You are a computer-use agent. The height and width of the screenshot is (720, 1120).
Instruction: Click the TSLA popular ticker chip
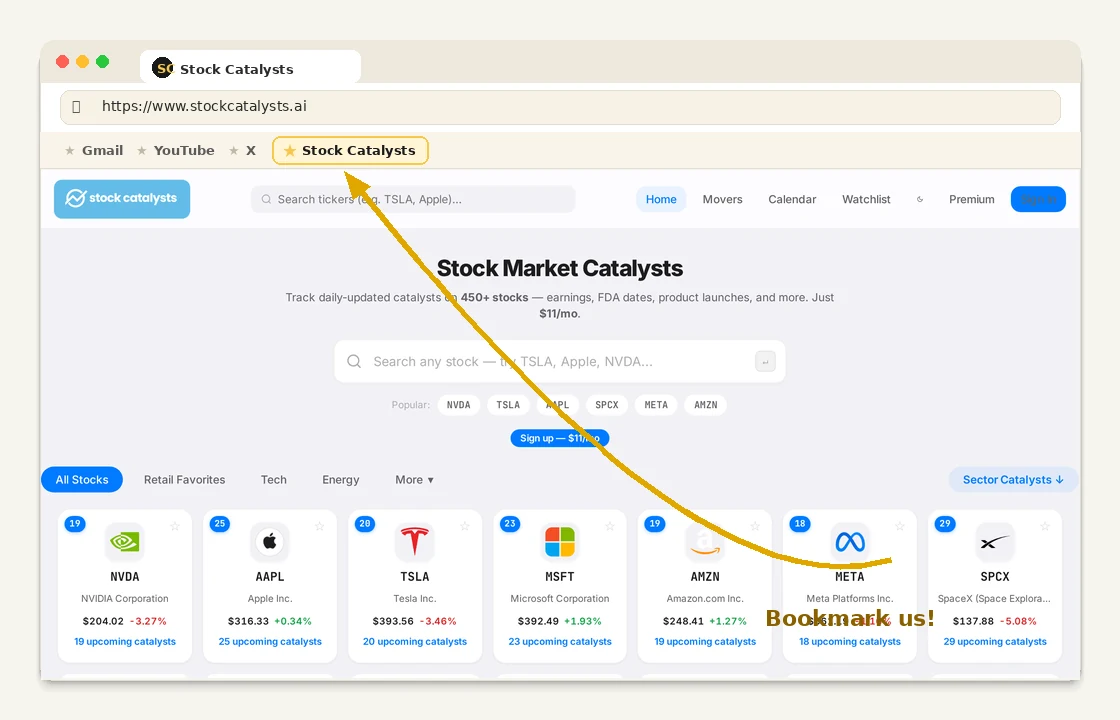[x=508, y=405]
